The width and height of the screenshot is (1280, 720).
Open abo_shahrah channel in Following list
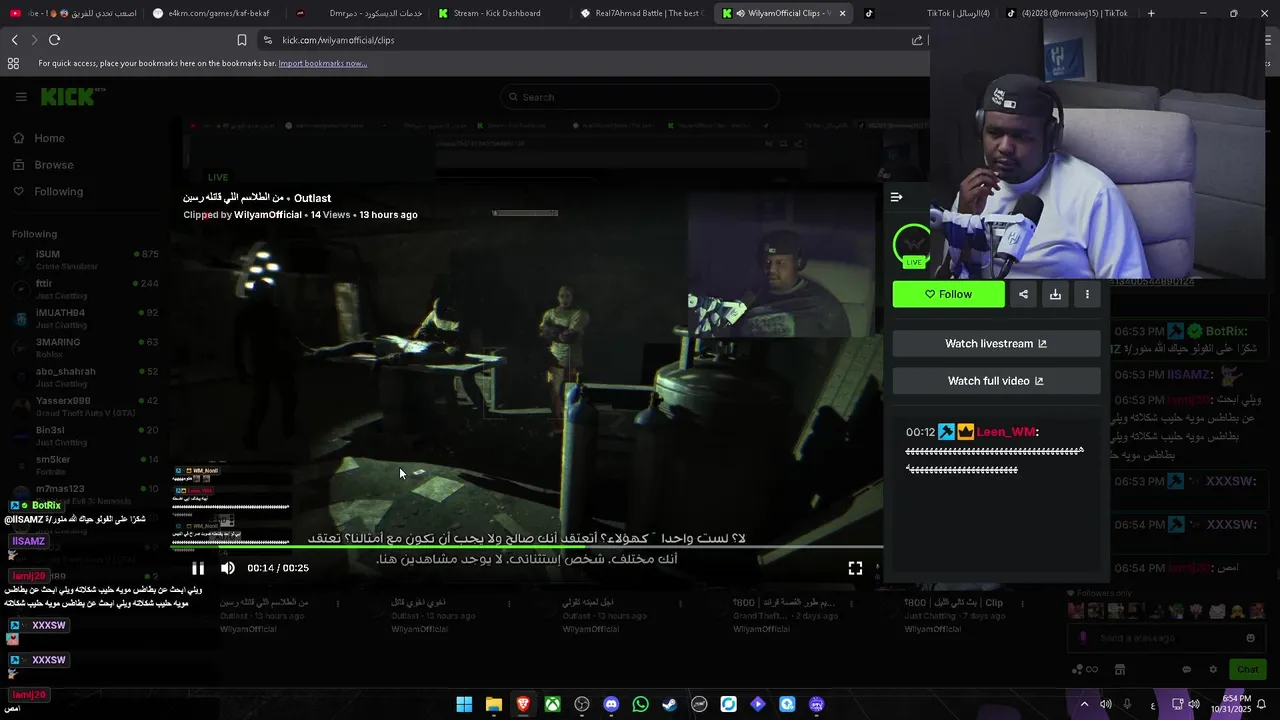(86, 376)
